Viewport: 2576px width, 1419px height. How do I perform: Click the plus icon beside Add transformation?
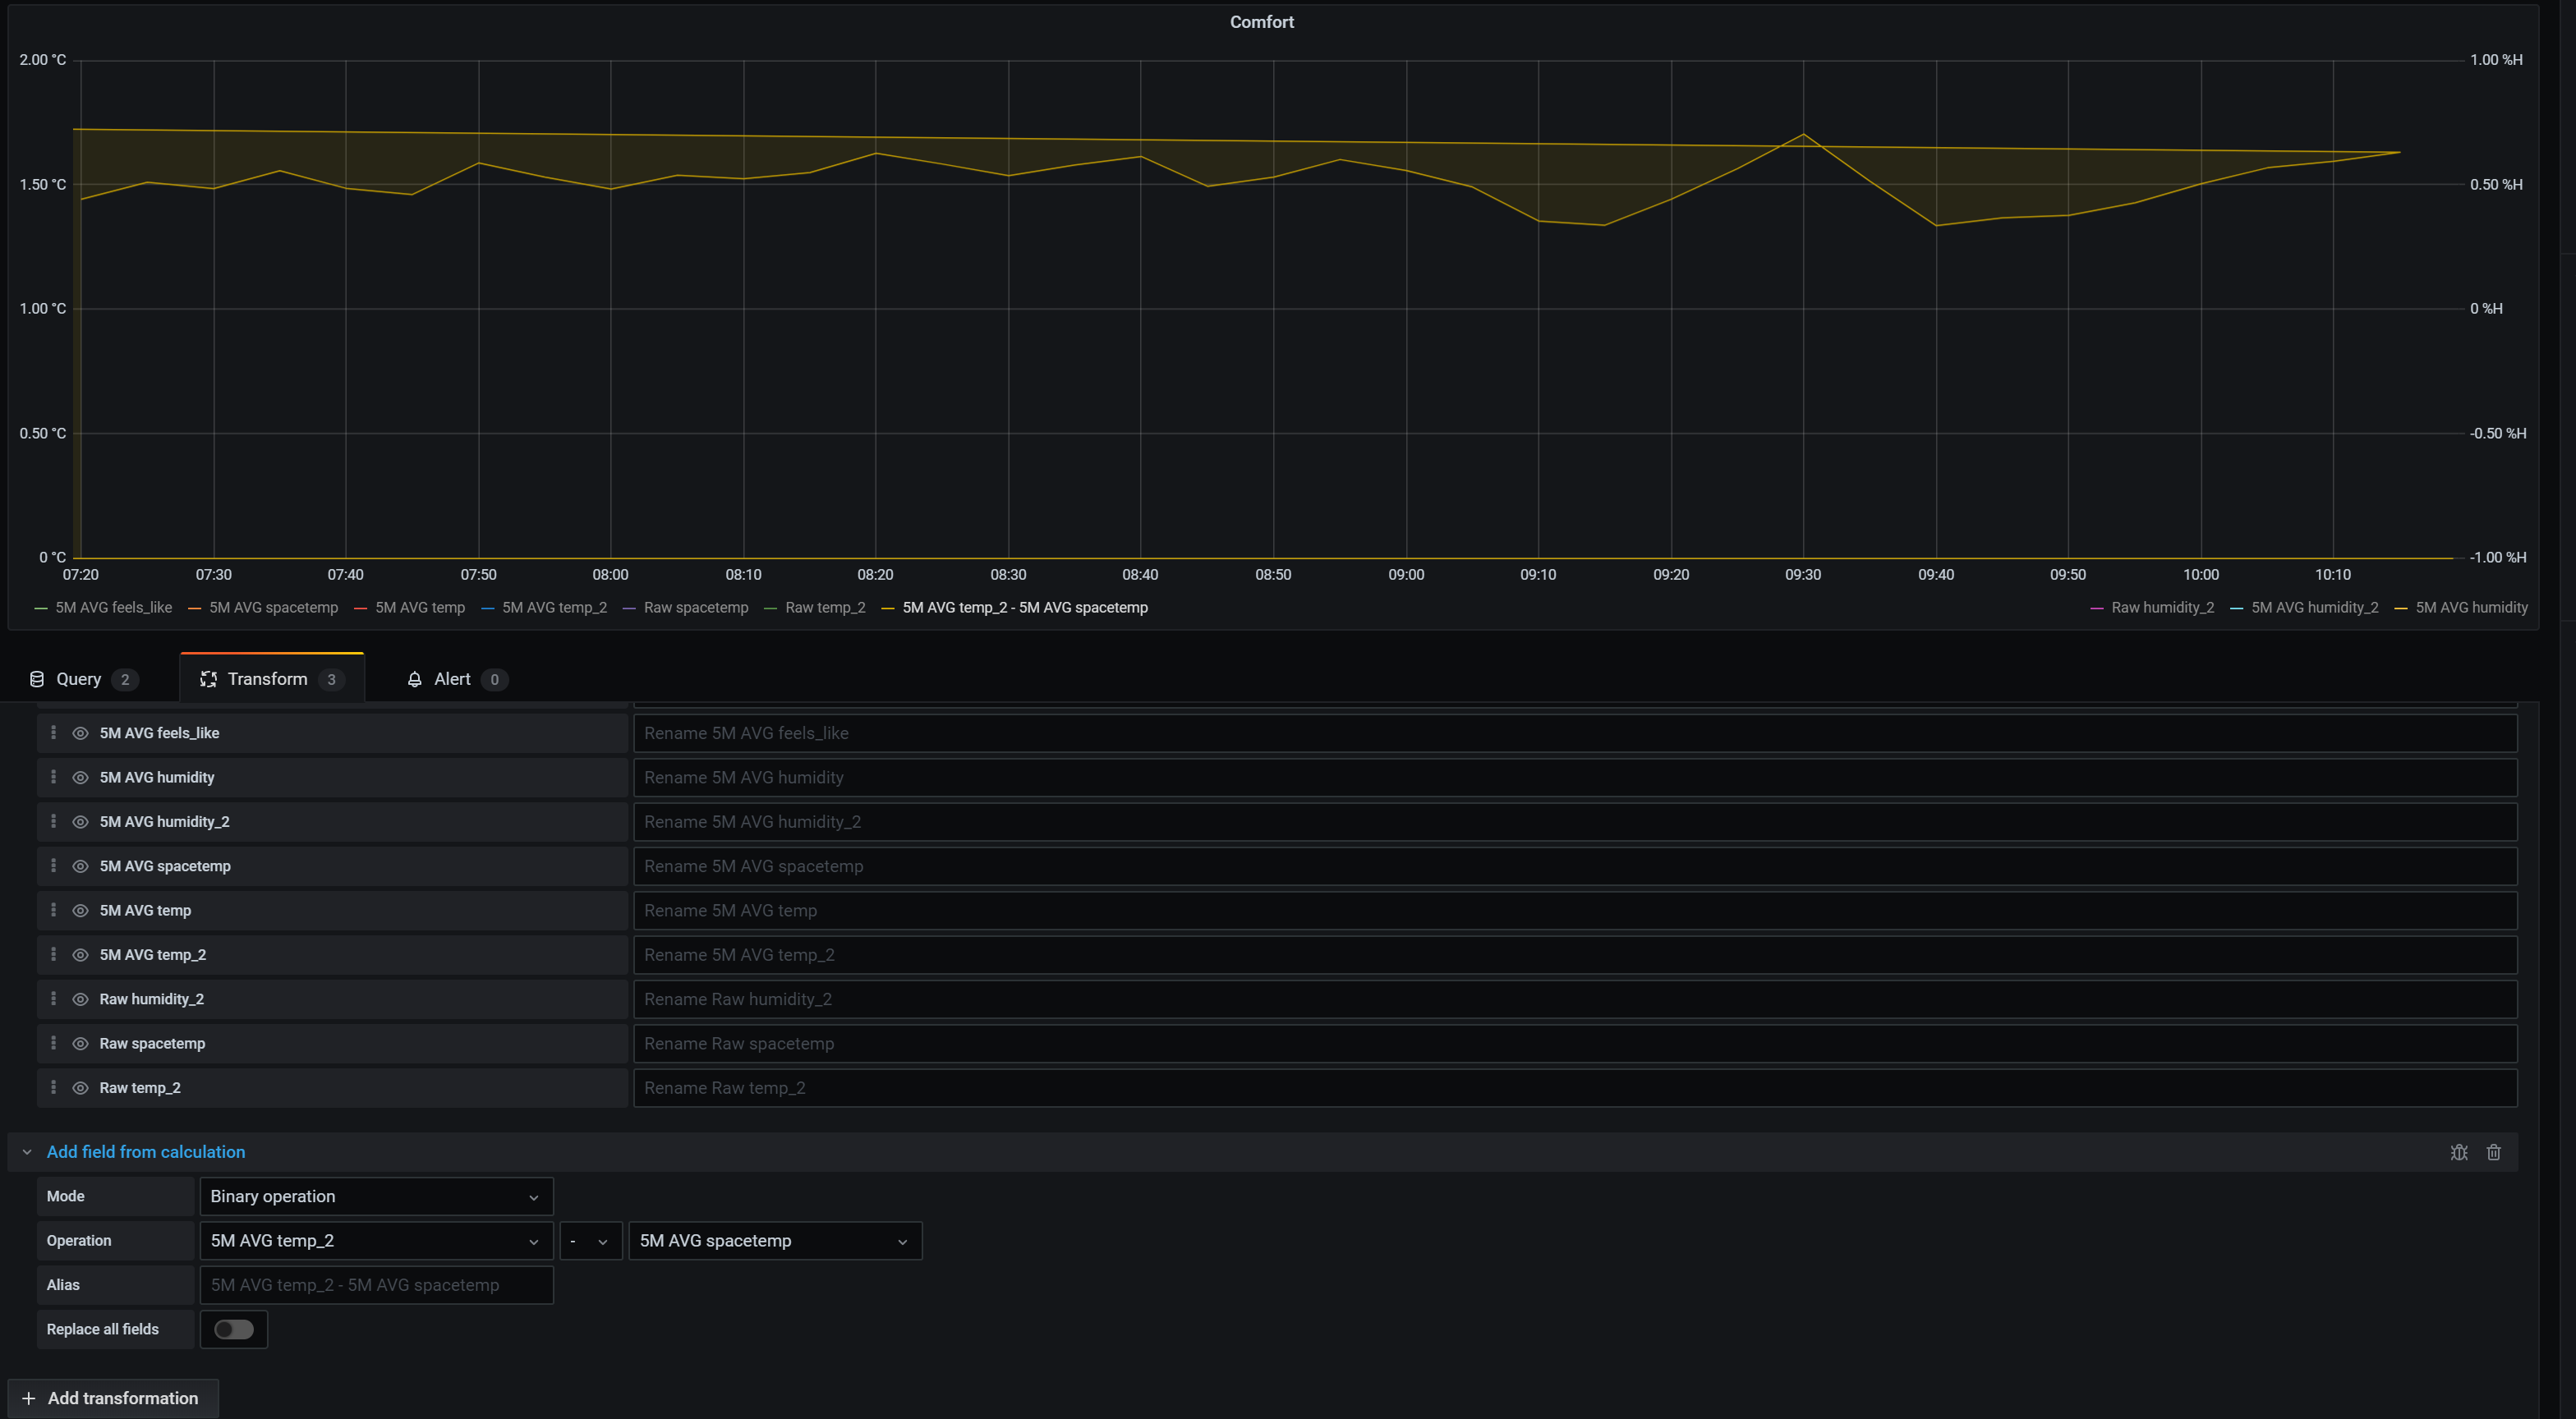pos(28,1397)
